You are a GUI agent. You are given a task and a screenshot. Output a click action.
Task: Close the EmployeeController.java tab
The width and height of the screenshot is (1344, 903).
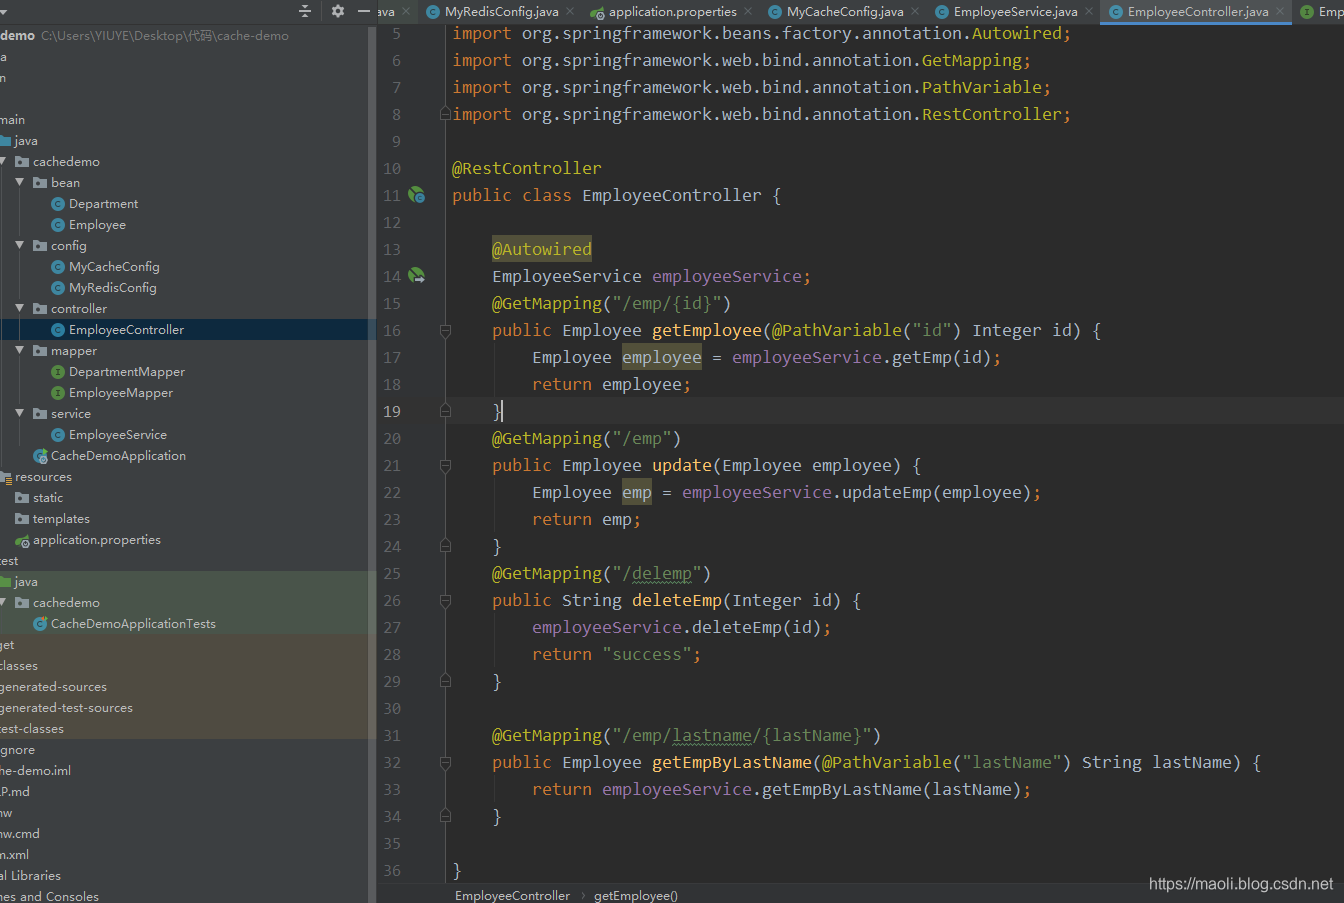[1280, 11]
